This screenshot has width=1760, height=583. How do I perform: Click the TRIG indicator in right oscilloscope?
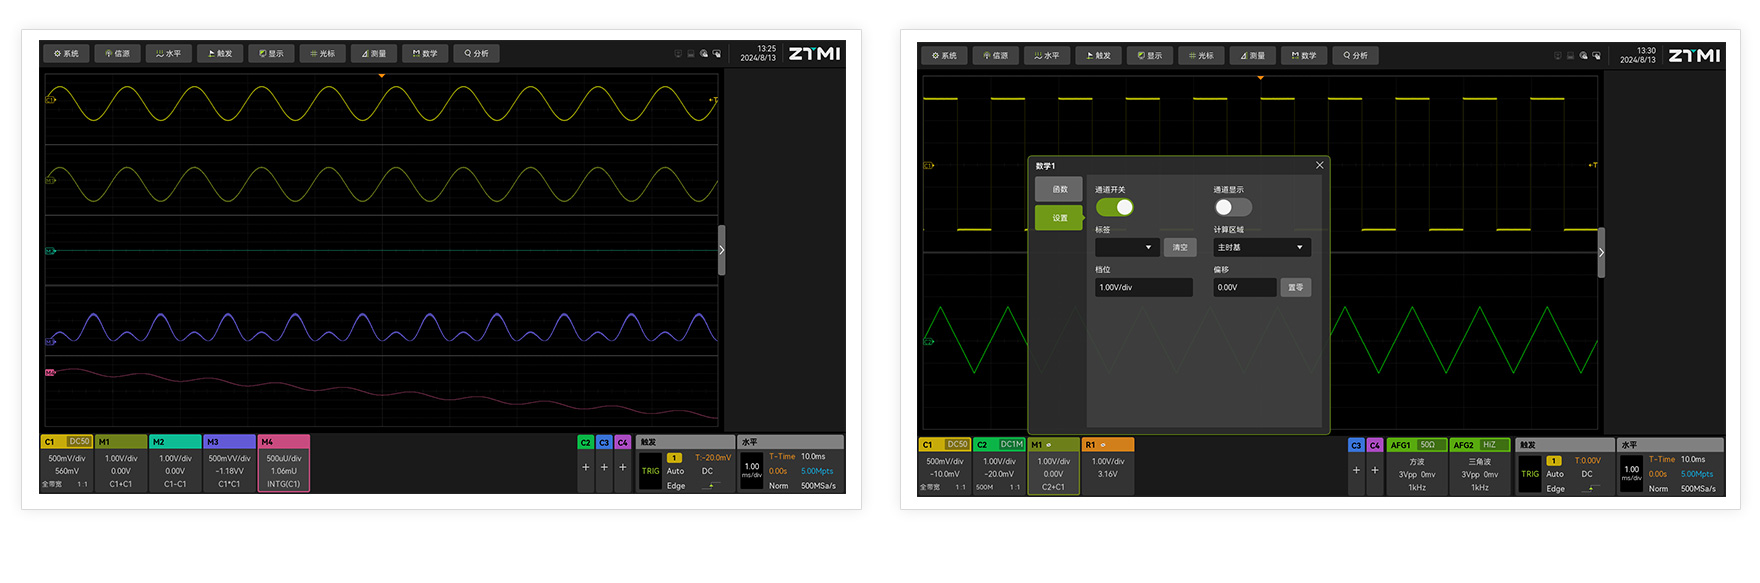click(1530, 474)
